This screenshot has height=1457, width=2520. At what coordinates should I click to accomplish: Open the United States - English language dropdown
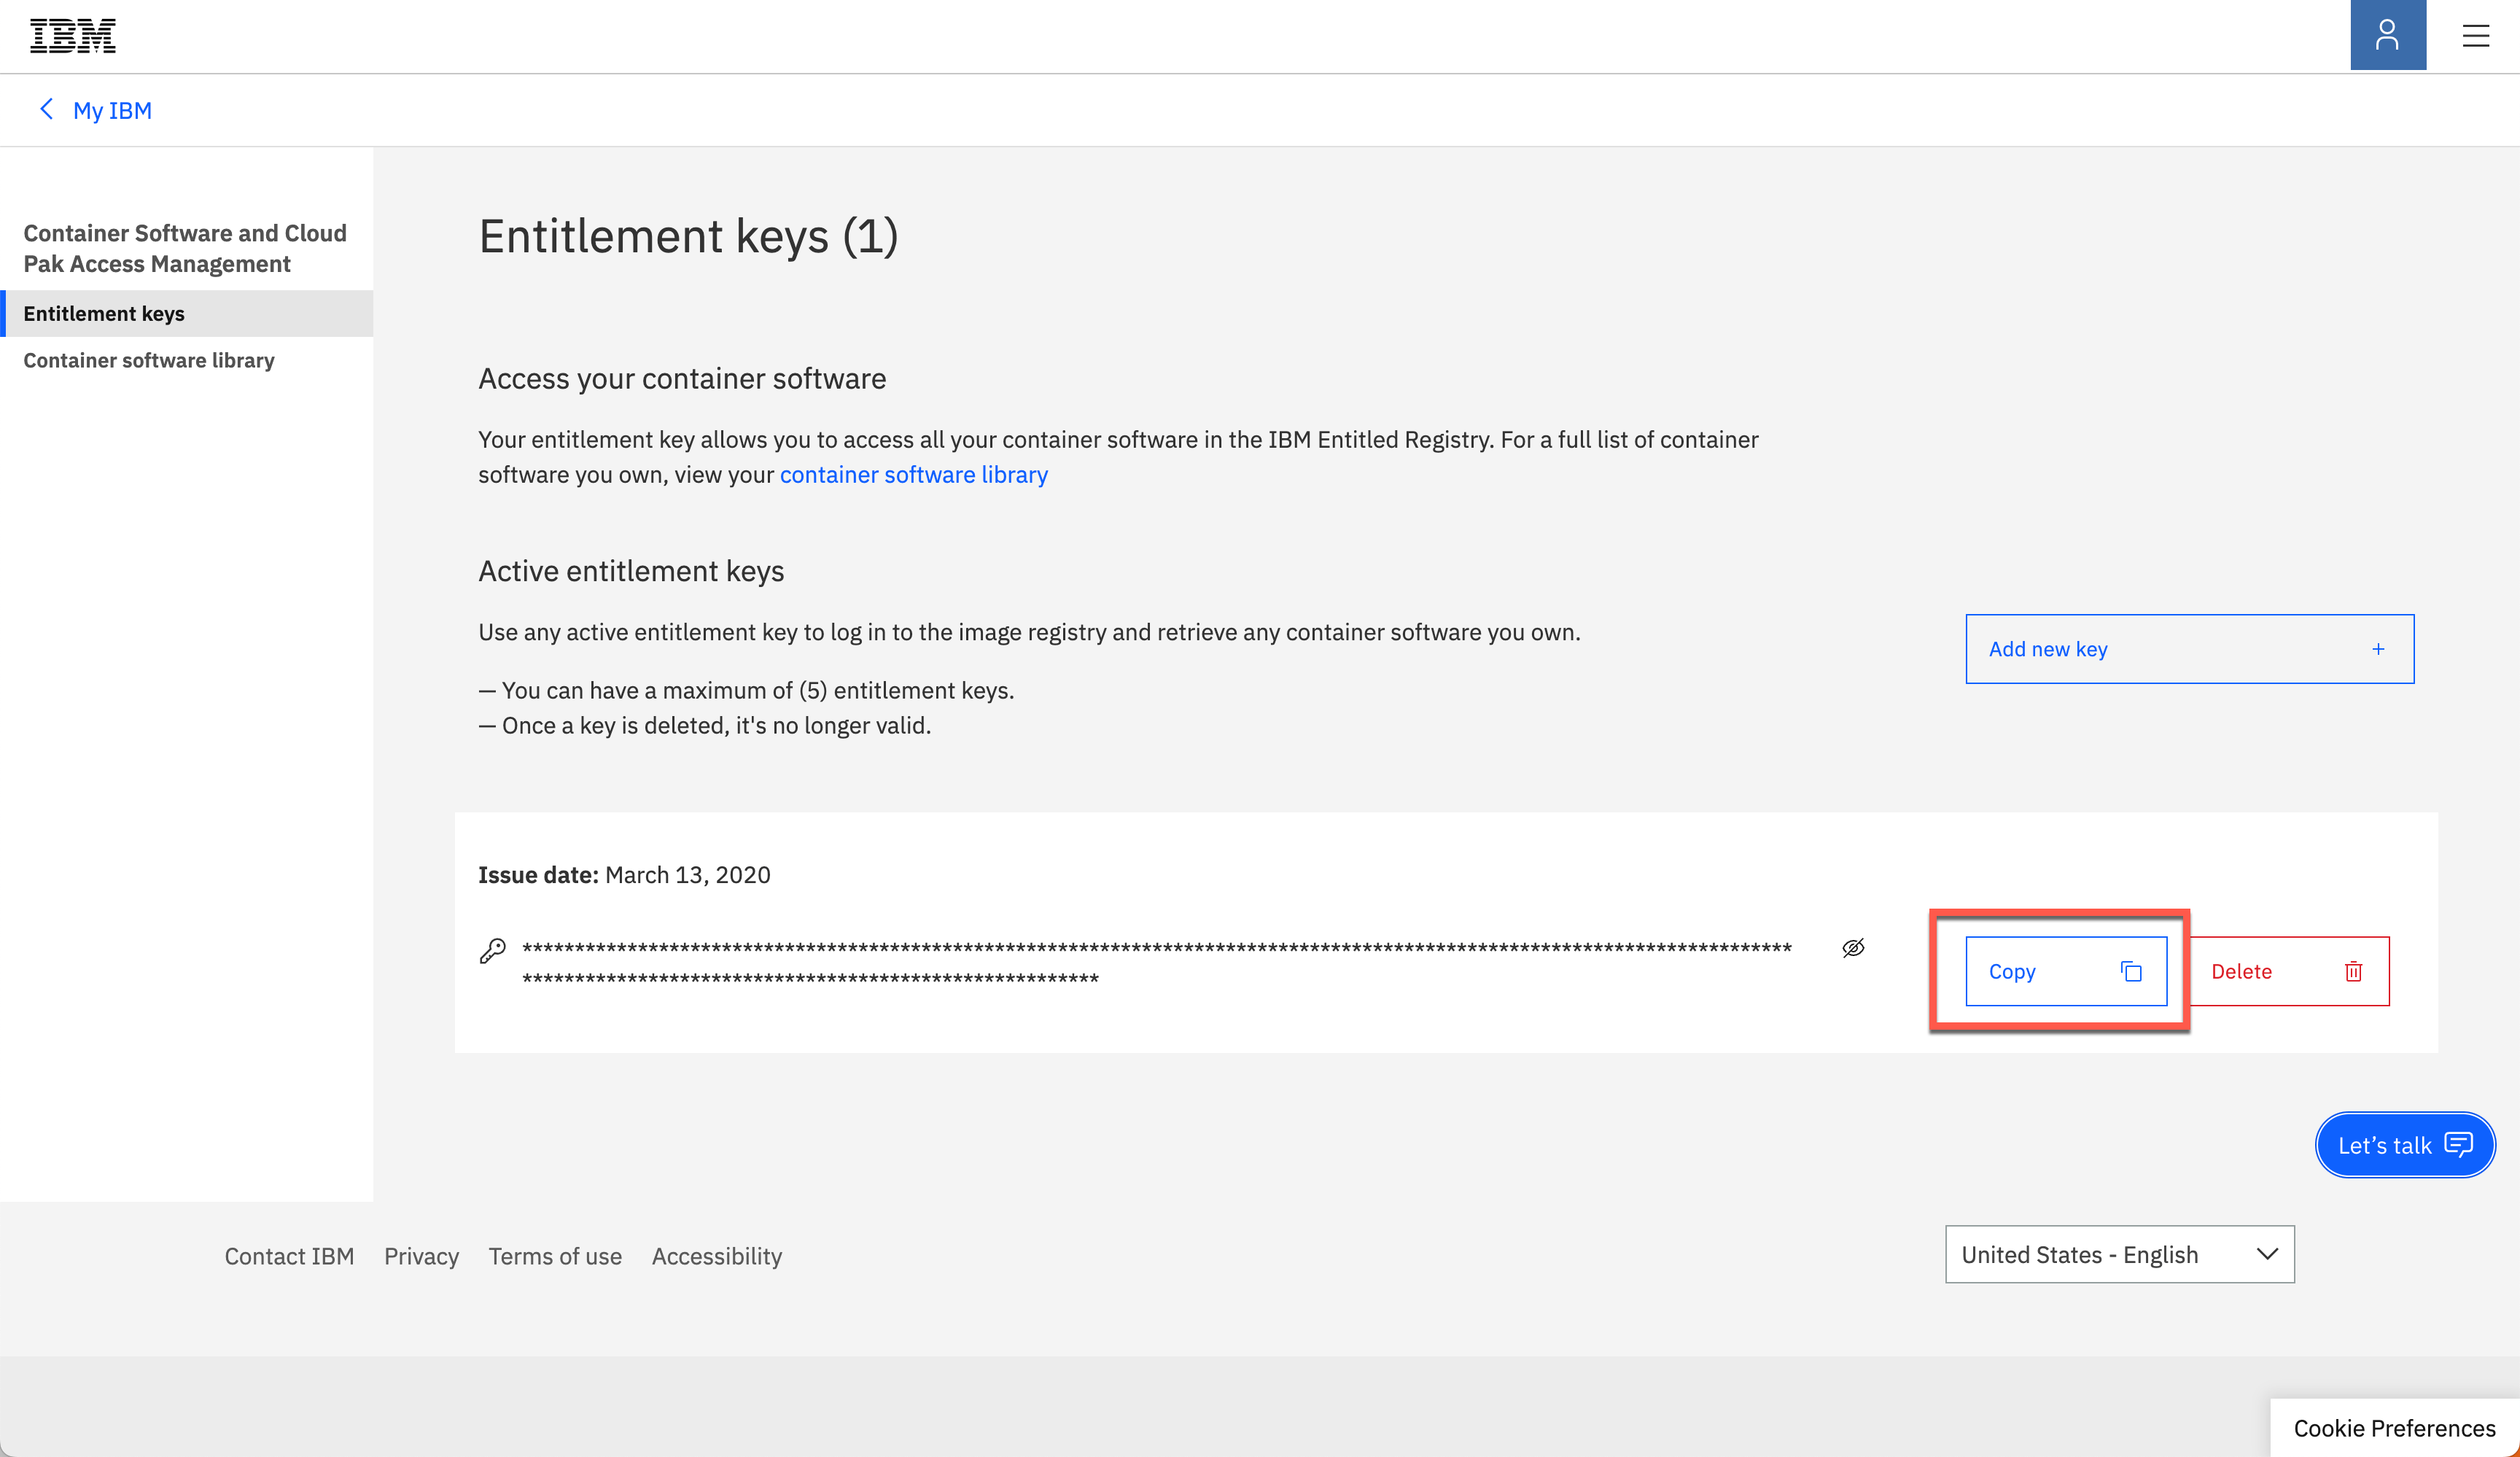(x=2118, y=1254)
